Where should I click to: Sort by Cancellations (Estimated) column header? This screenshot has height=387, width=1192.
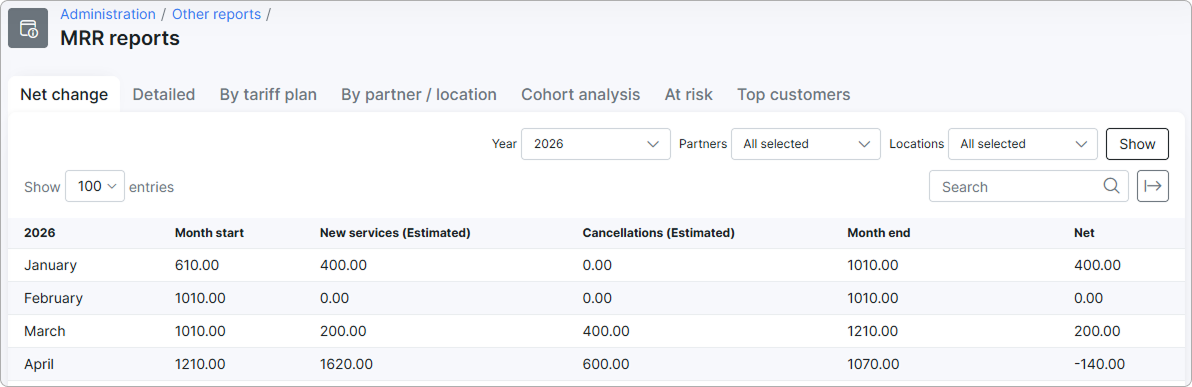tap(658, 233)
